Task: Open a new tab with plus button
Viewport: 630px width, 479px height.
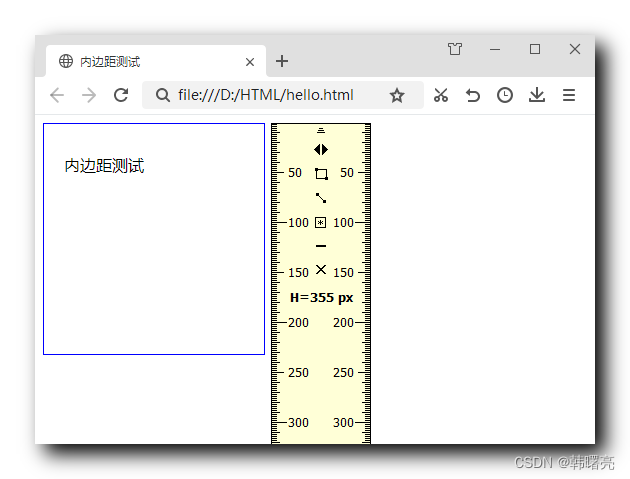Action: (x=282, y=61)
